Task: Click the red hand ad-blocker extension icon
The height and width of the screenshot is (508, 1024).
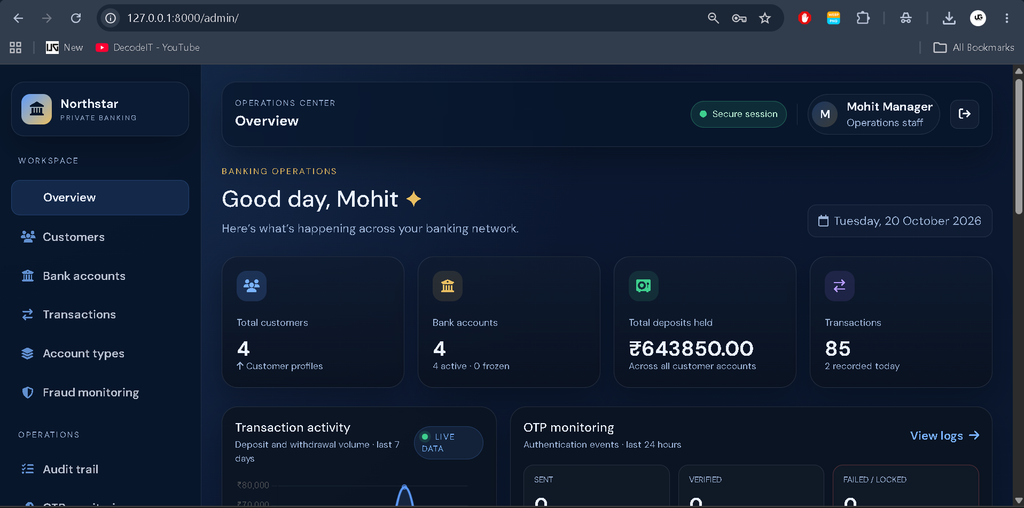Action: (805, 18)
